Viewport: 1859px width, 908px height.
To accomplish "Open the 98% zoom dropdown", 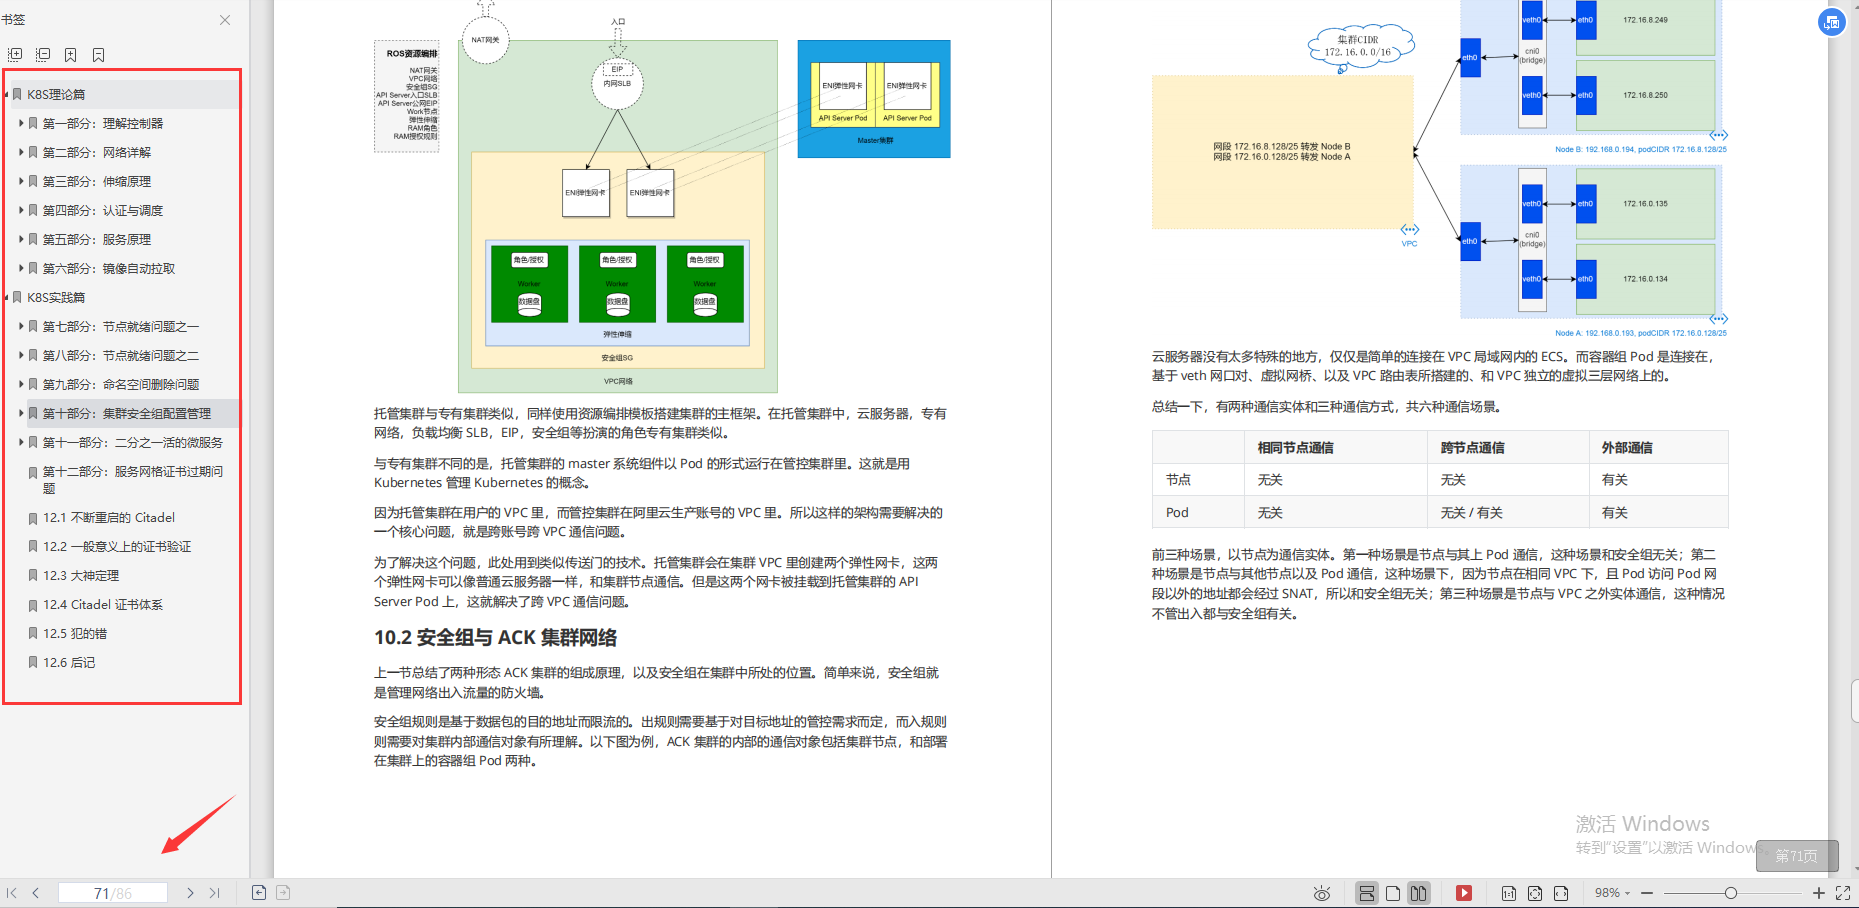I will pyautogui.click(x=1612, y=893).
